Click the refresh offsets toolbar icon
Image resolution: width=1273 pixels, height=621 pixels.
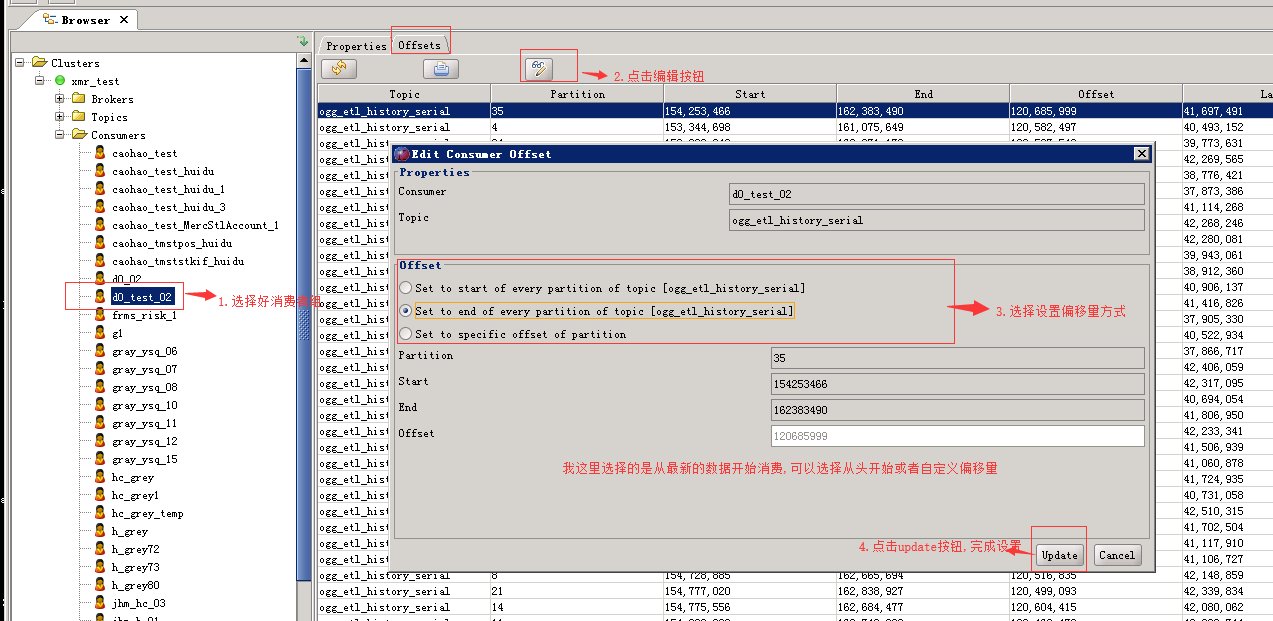(x=339, y=68)
